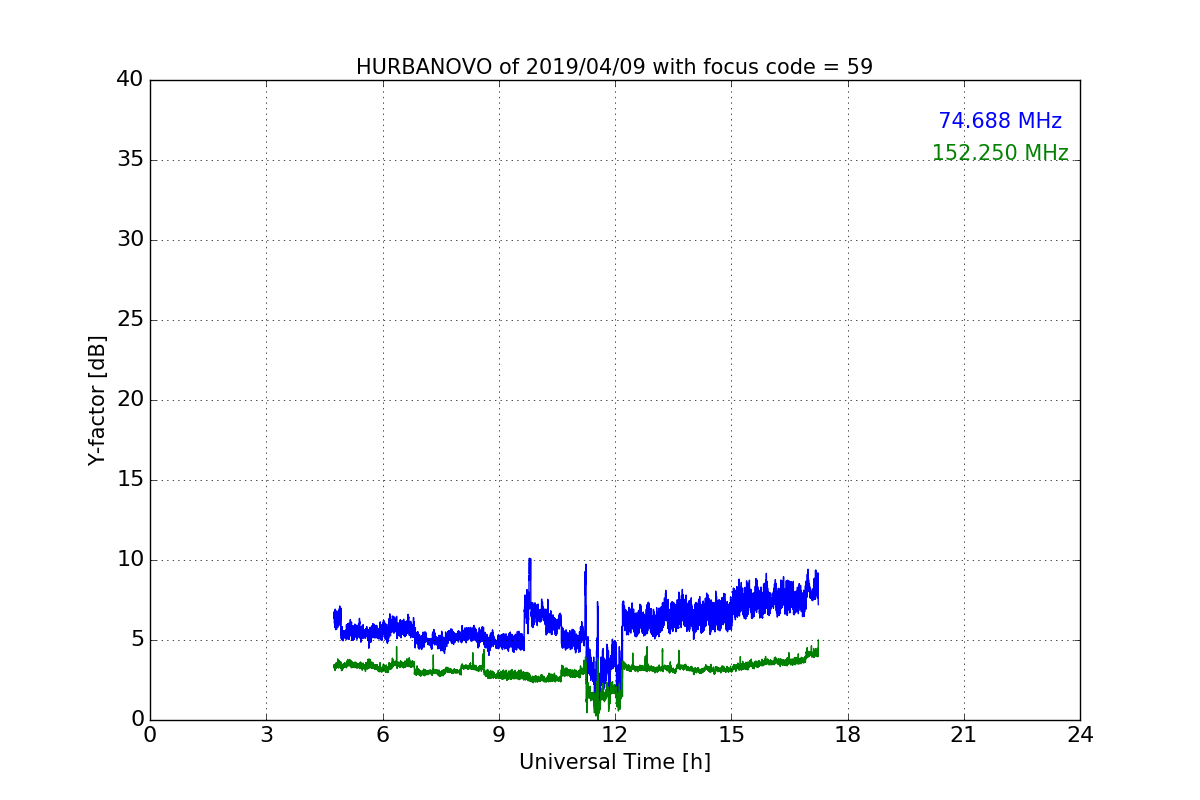Click the Universal Time [h] axis label
1200x800 pixels.
(614, 762)
